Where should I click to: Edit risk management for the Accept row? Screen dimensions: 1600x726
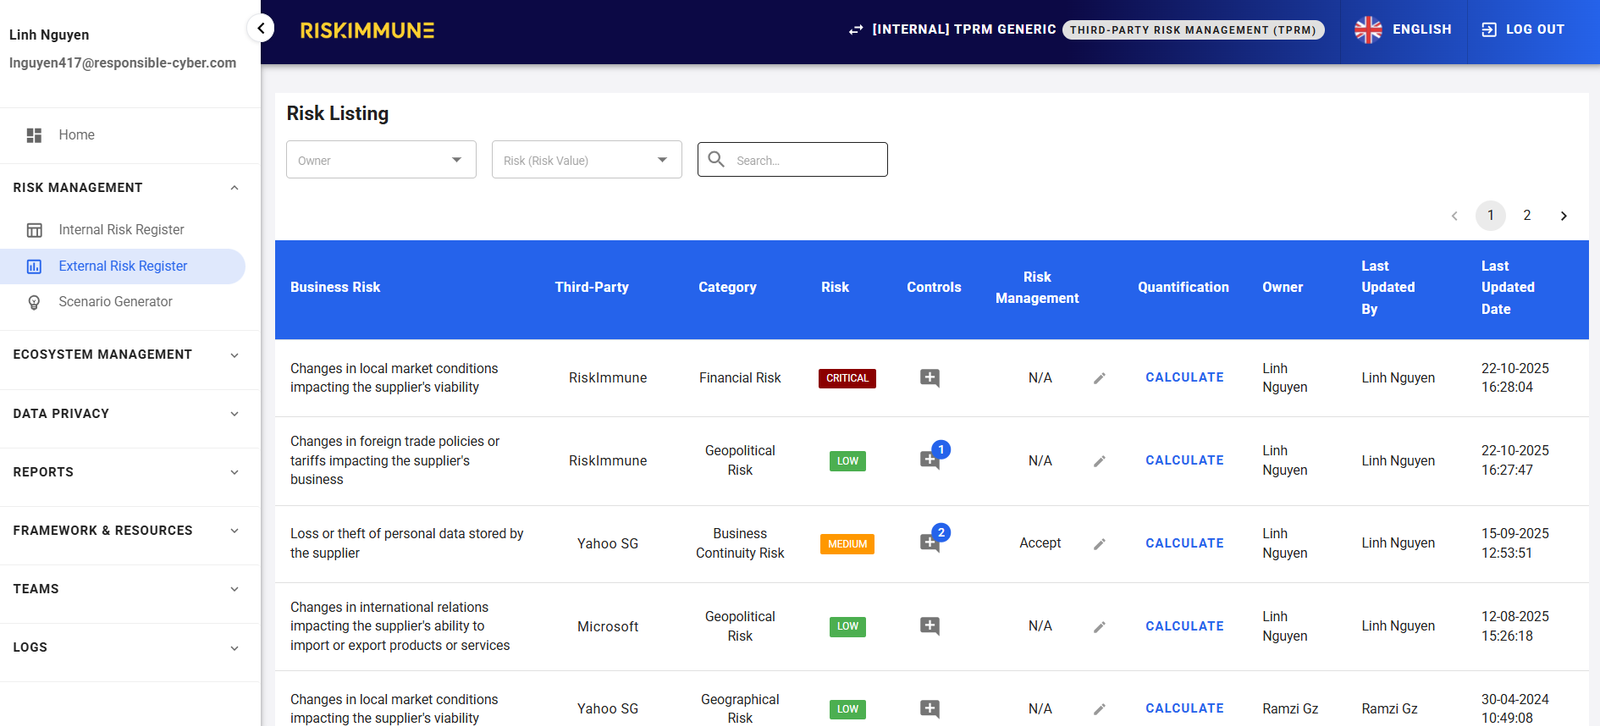(x=1099, y=544)
